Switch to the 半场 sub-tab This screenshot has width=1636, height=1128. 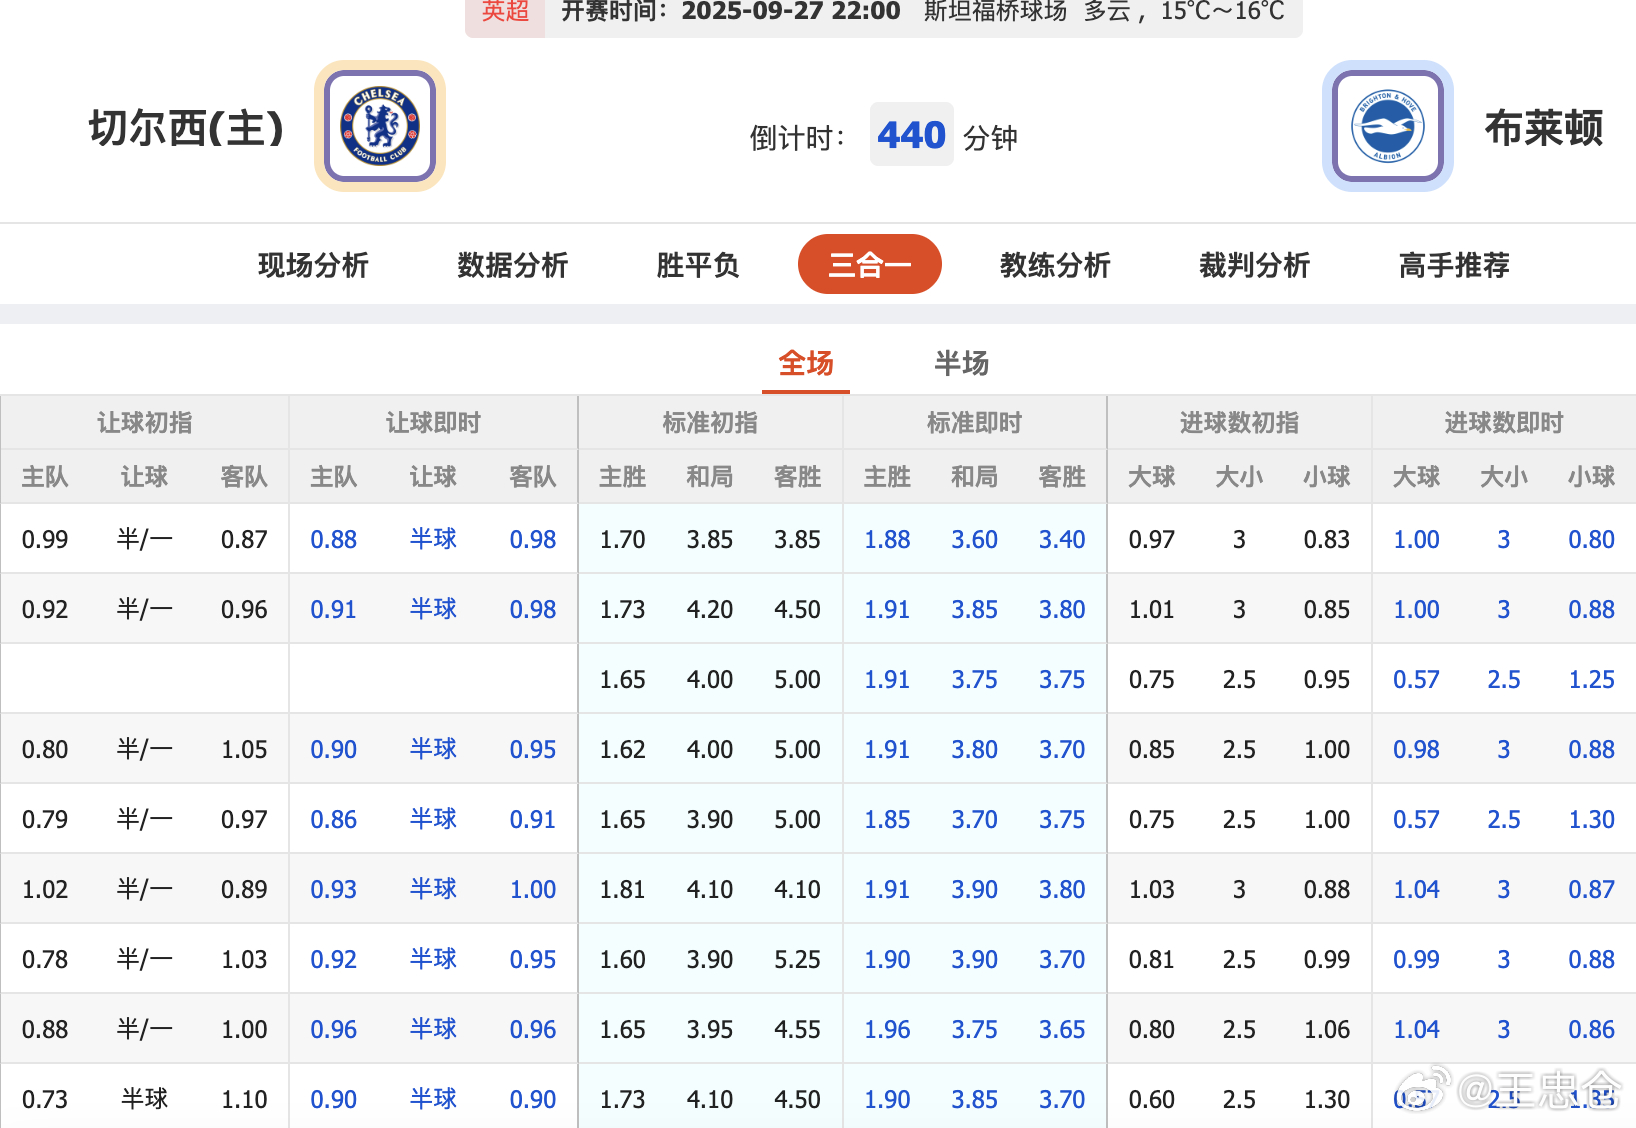pyautogui.click(x=962, y=363)
